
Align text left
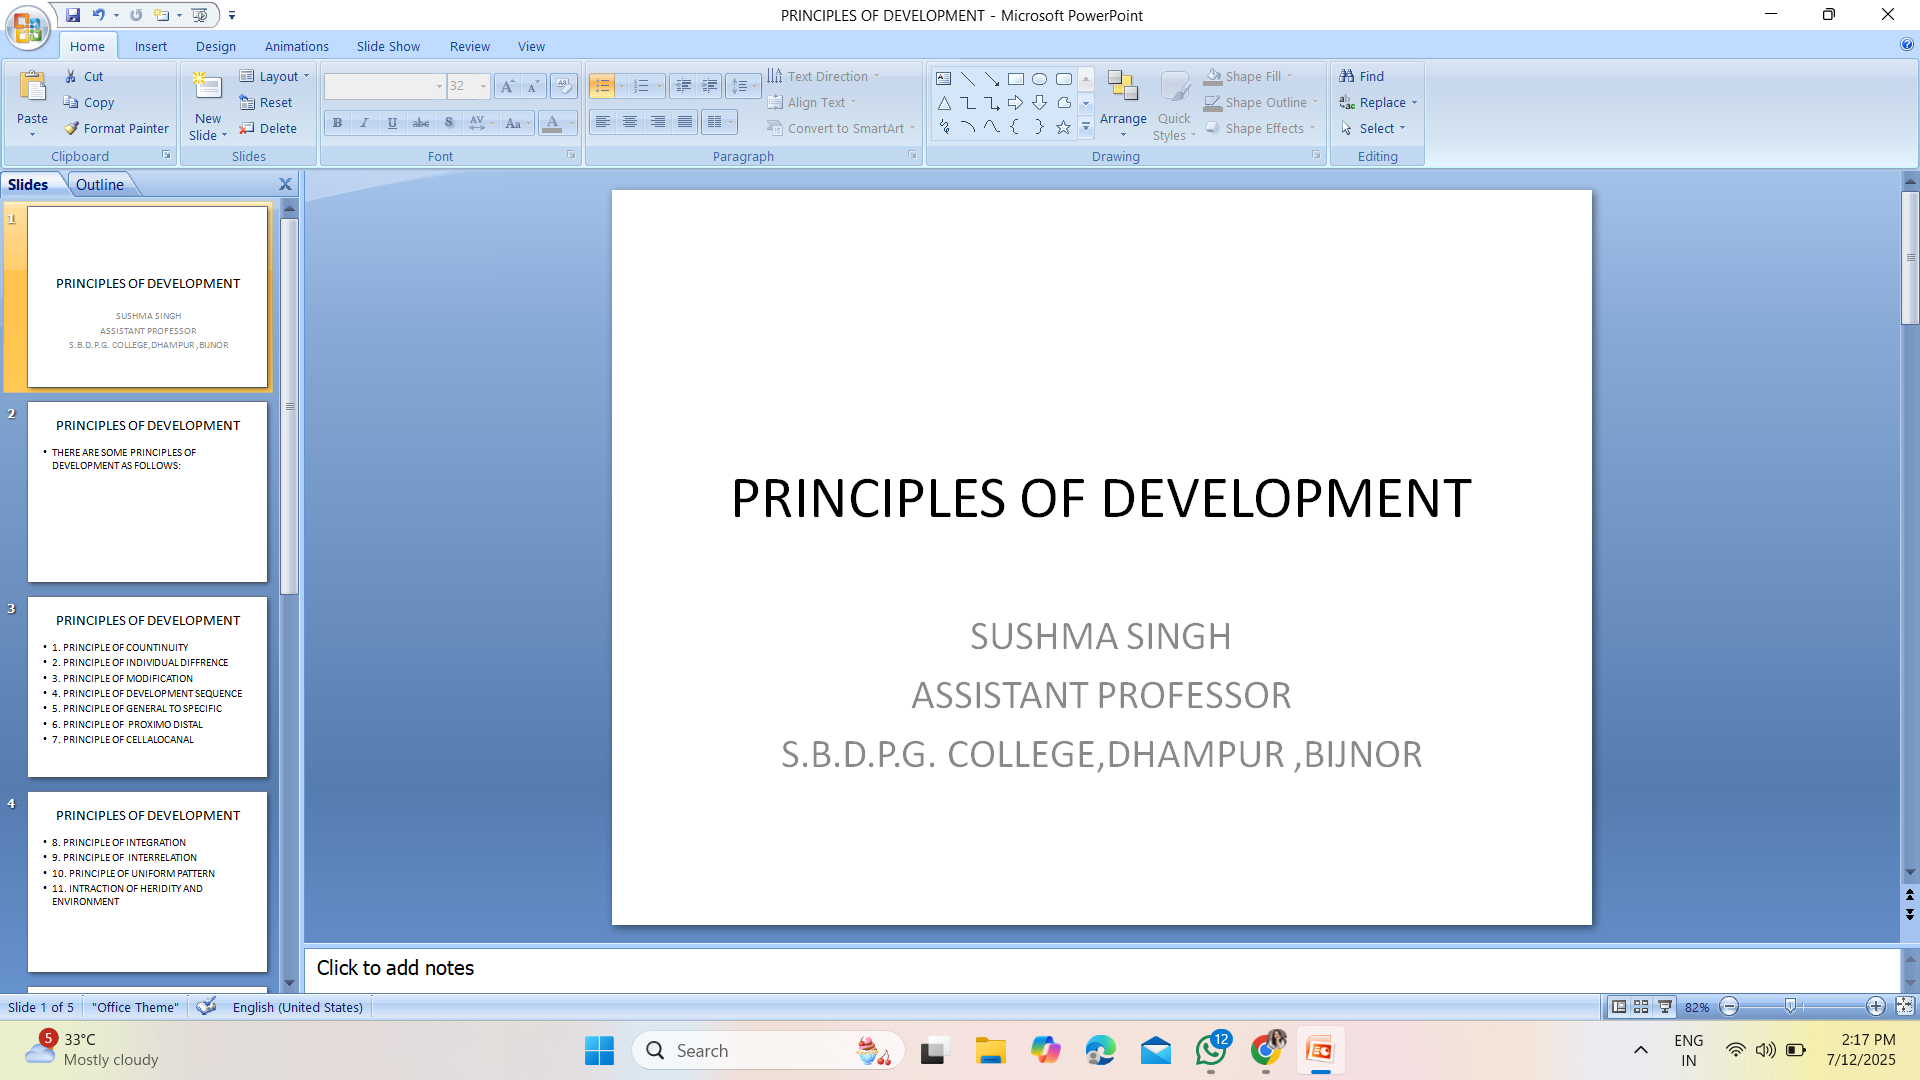tap(602, 122)
